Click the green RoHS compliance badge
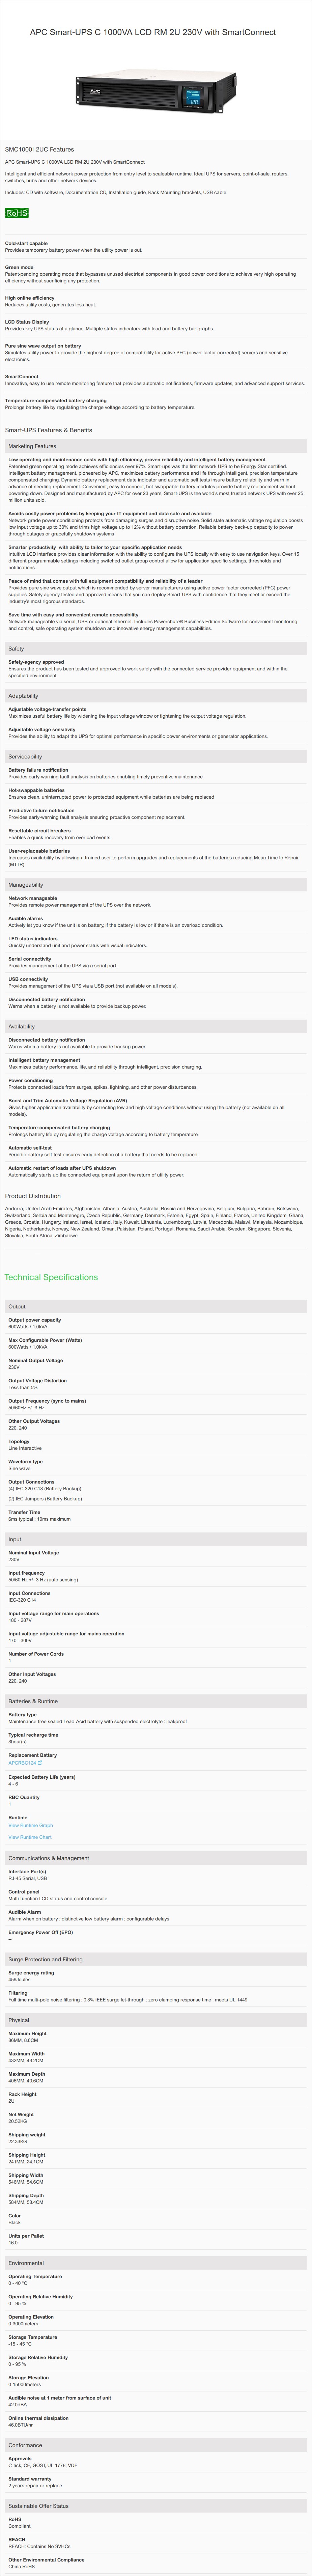Screen dimensions: 312x2576 pos(17,213)
